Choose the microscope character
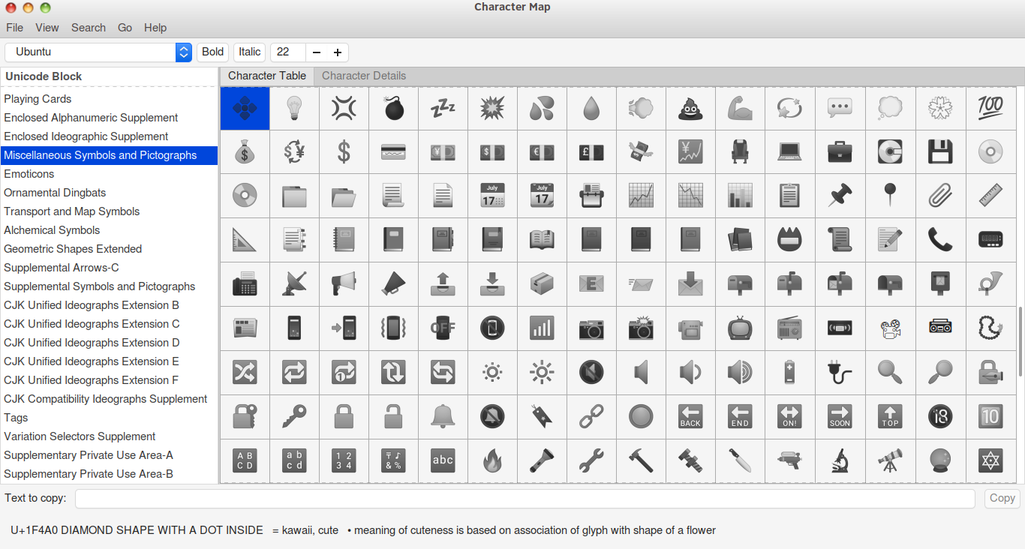 click(839, 461)
